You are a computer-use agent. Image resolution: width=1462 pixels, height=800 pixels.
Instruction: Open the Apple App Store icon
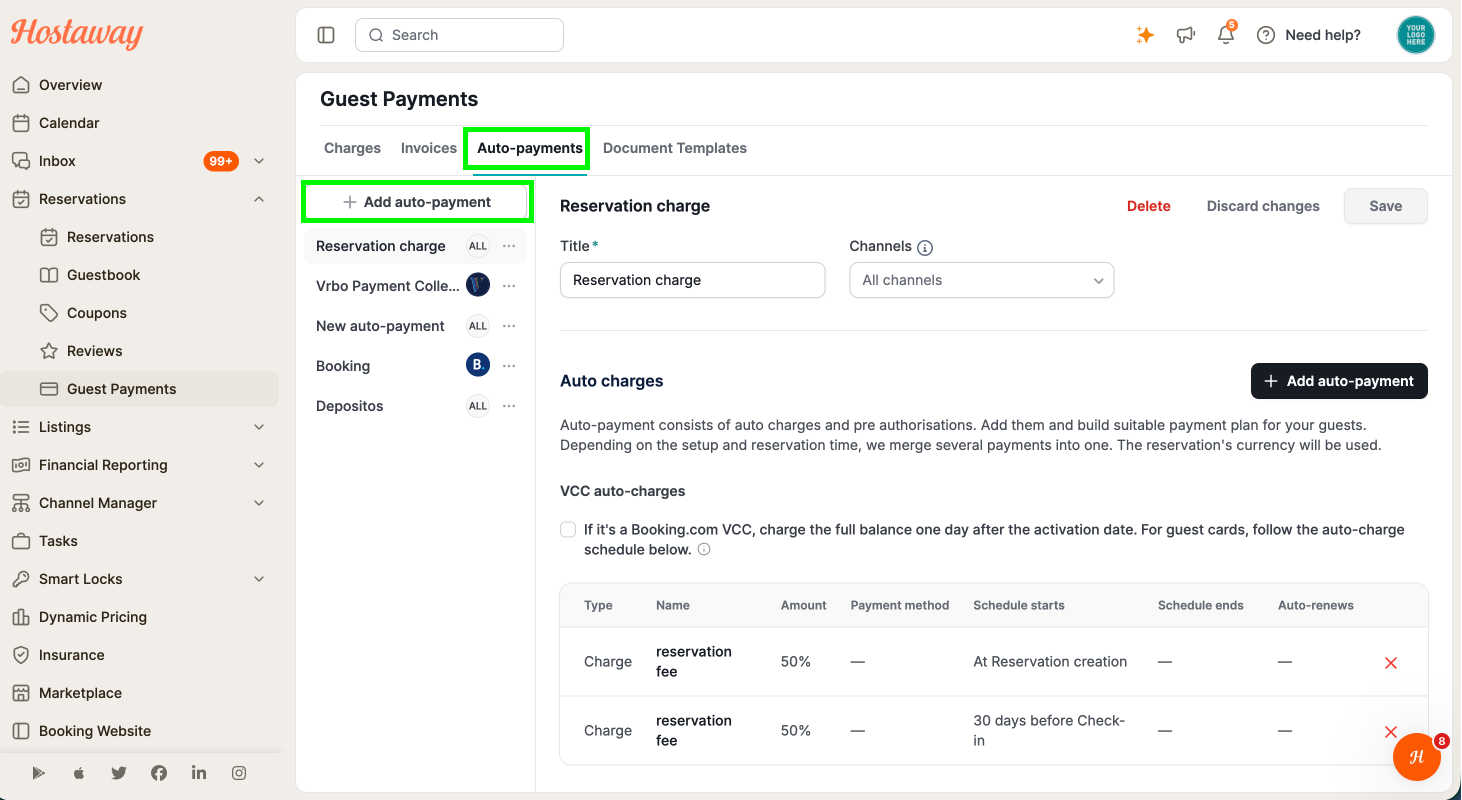[x=79, y=773]
